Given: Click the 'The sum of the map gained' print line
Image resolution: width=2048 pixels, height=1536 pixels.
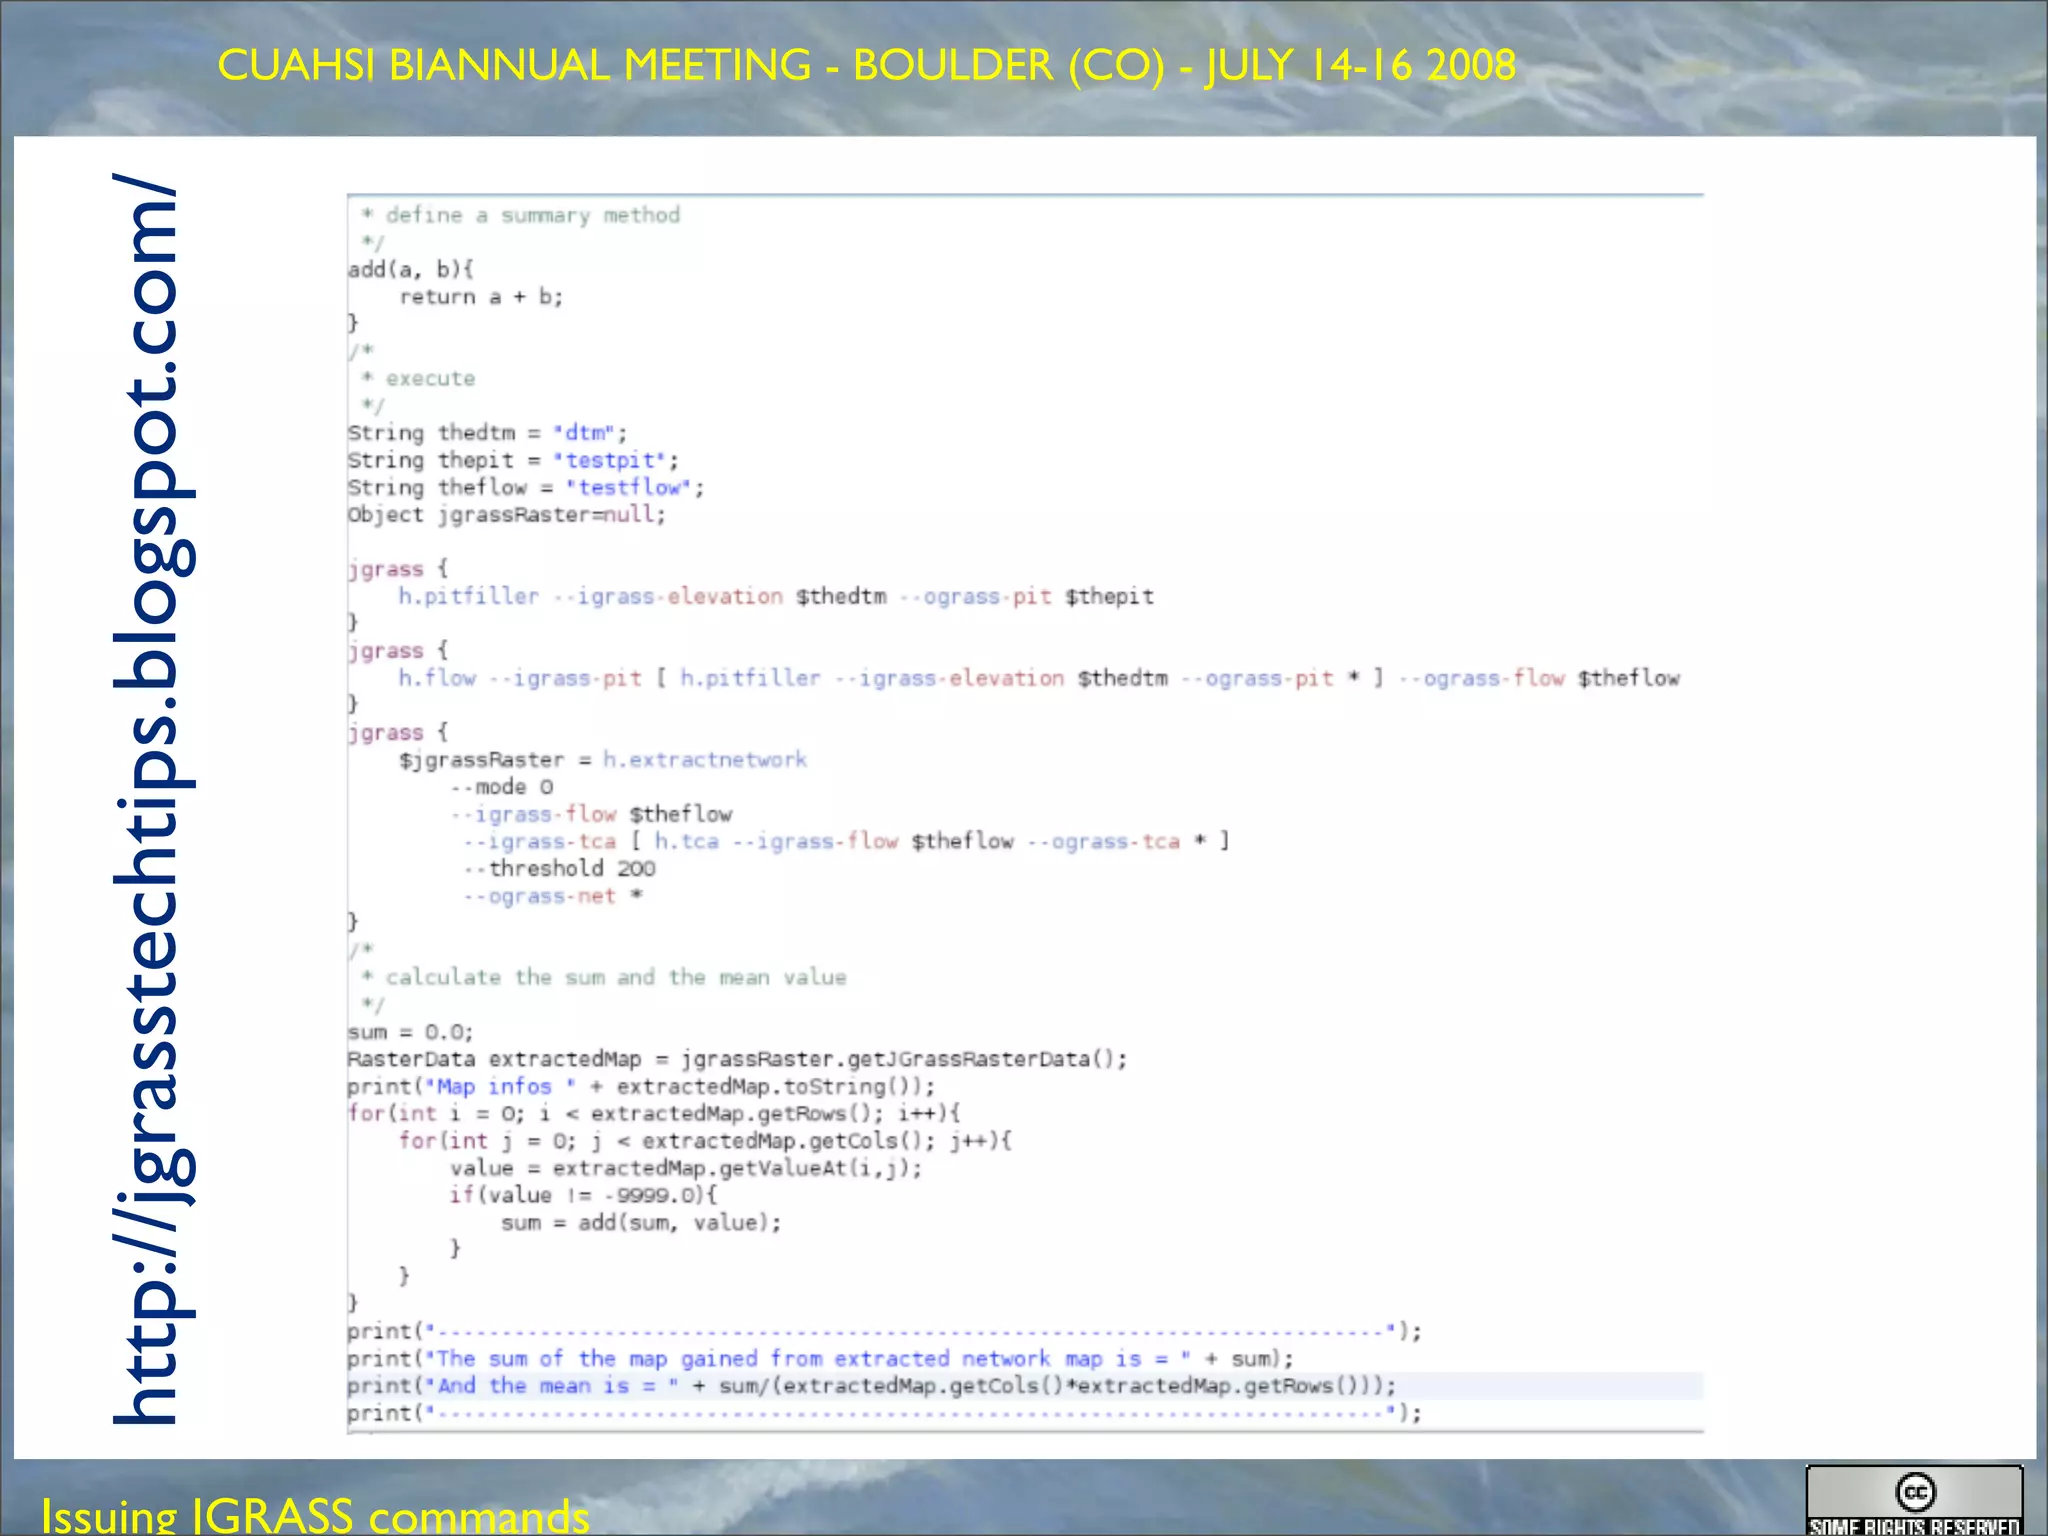Looking at the screenshot, I should click(820, 1359).
